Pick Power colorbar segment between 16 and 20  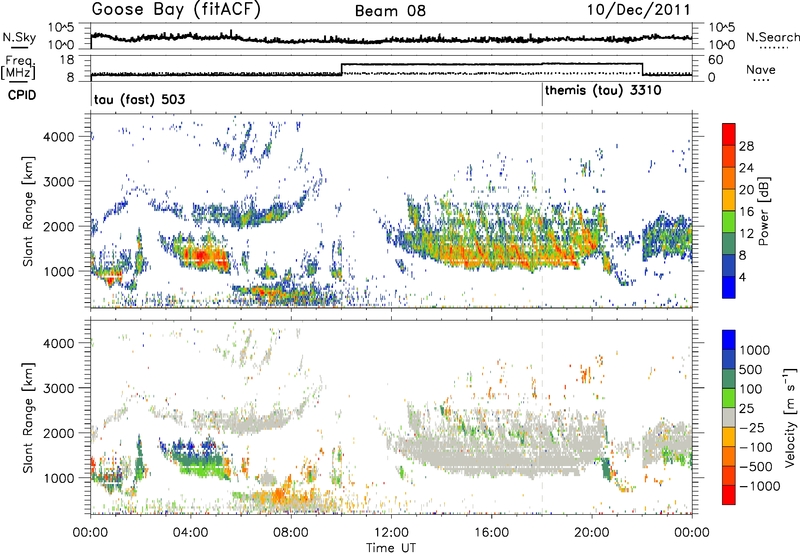pos(729,200)
